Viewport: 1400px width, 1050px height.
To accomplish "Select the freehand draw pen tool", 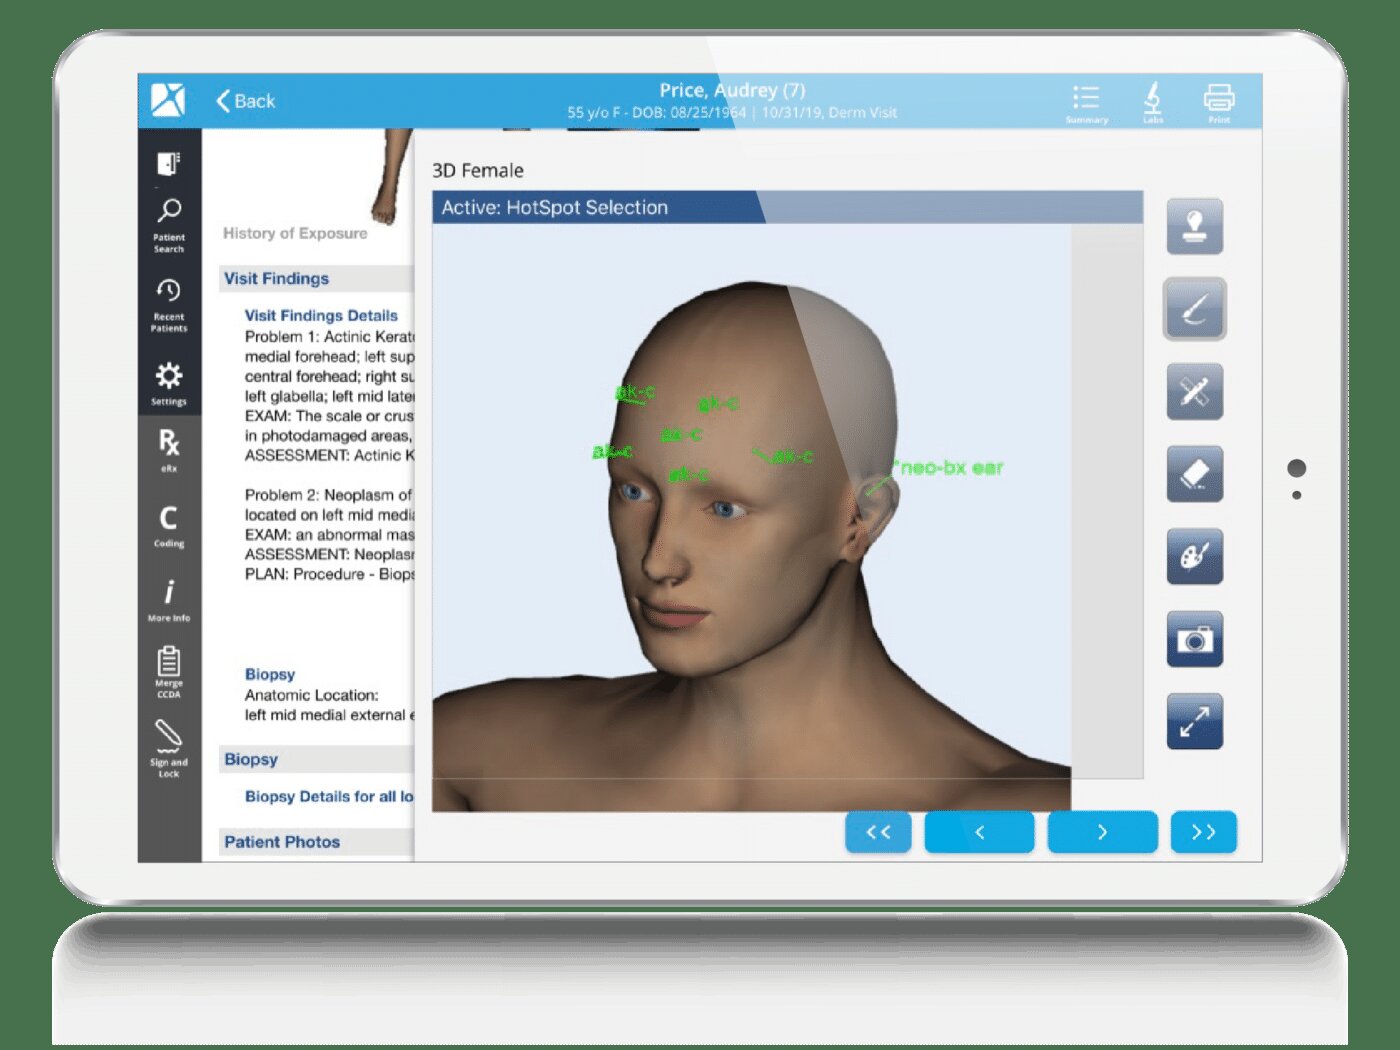I will pyautogui.click(x=1194, y=309).
